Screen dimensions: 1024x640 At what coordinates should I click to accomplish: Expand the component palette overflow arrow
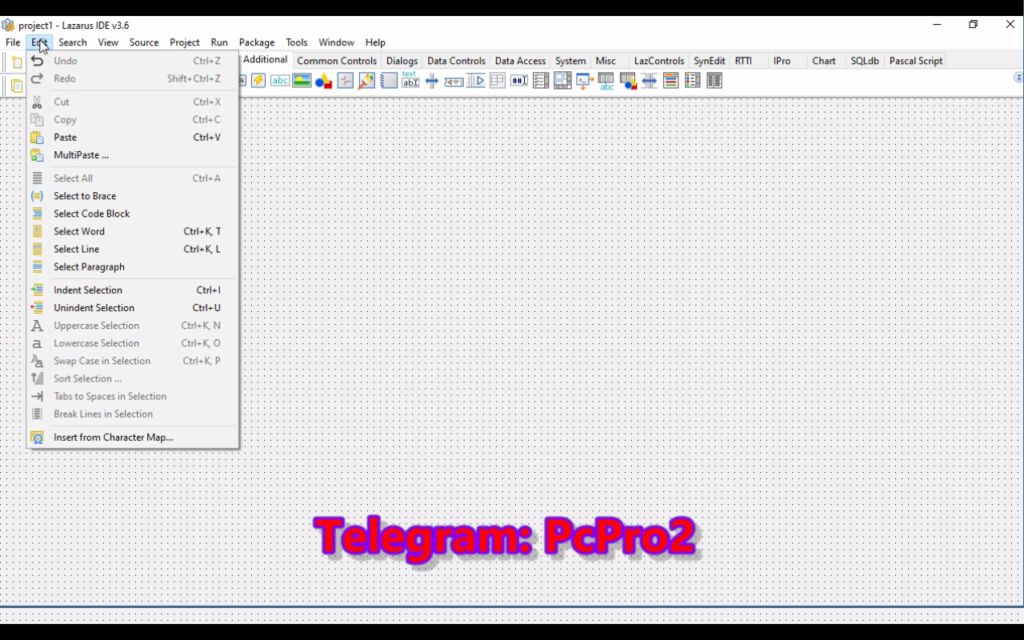(x=1018, y=76)
